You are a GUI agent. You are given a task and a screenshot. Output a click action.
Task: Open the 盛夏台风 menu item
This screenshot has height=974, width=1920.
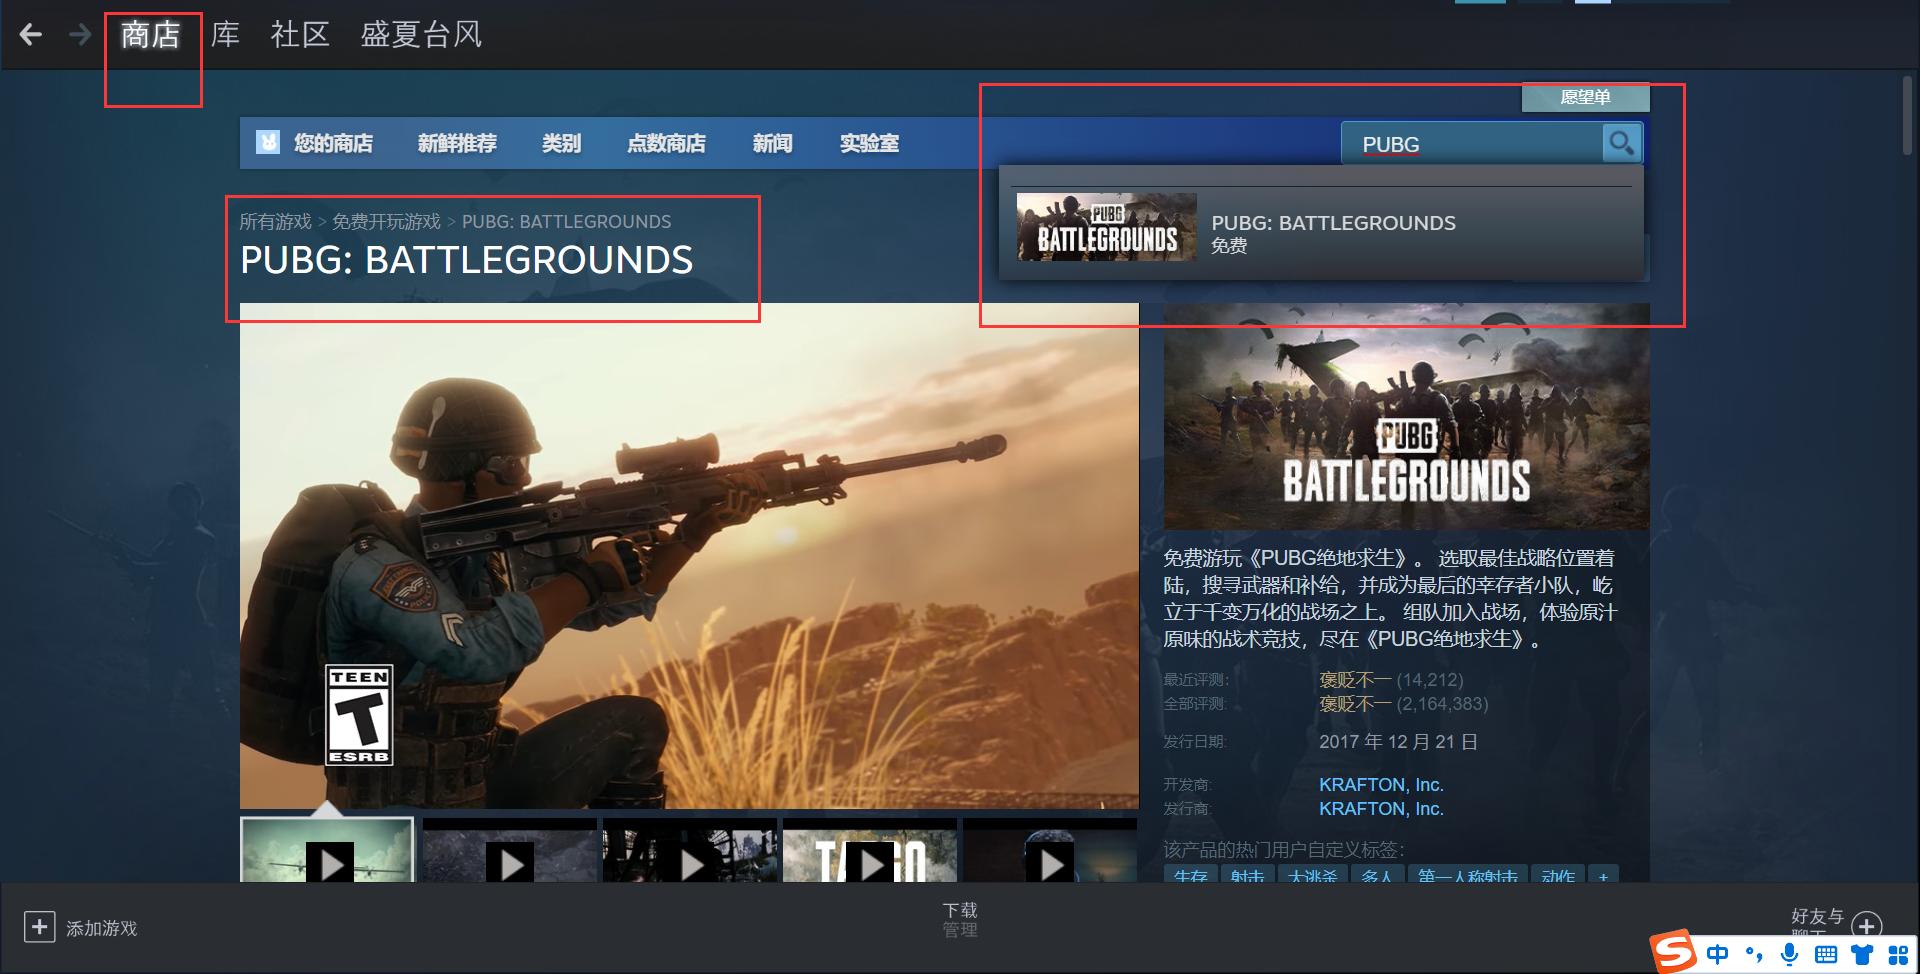(420, 34)
